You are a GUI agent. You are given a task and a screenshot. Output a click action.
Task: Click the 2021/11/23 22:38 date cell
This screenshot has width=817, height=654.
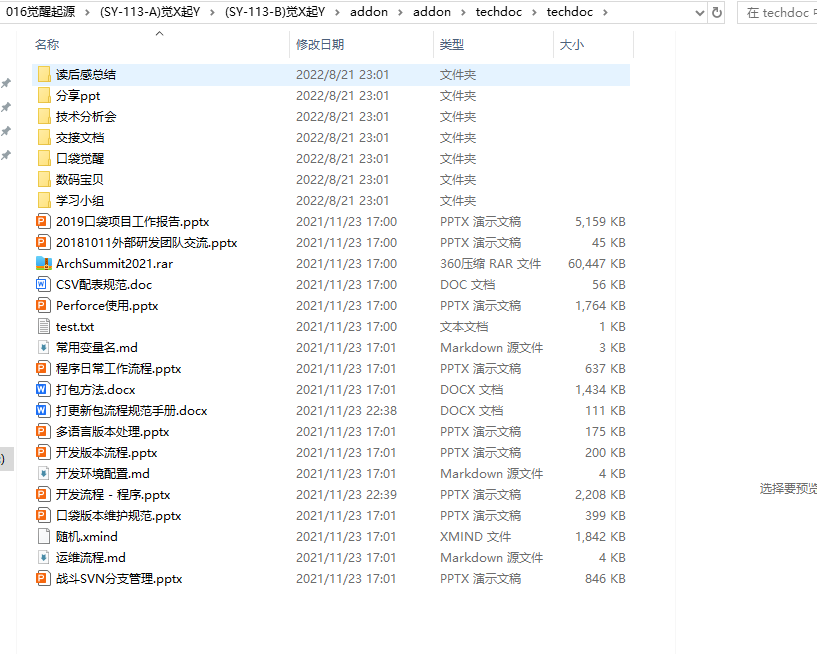click(x=346, y=411)
